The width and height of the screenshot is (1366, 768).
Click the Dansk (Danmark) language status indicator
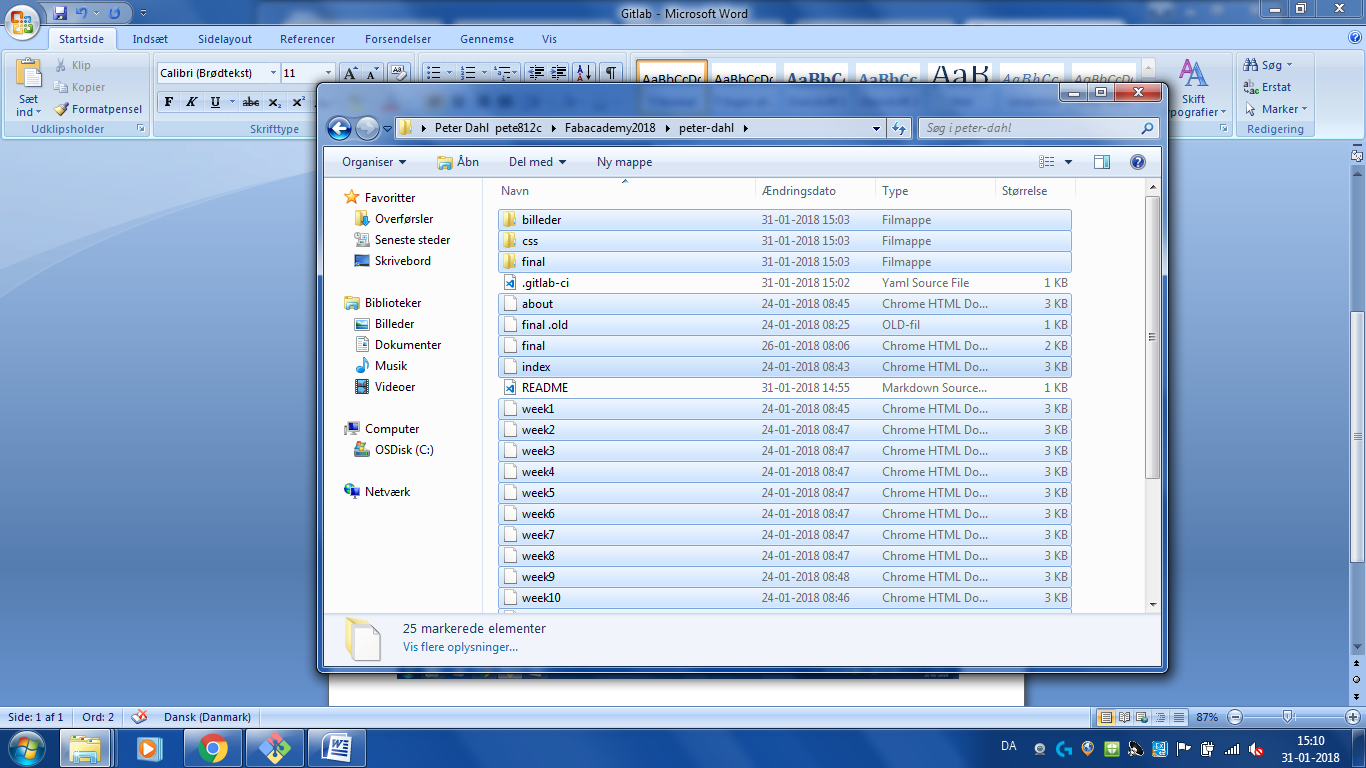pos(207,717)
